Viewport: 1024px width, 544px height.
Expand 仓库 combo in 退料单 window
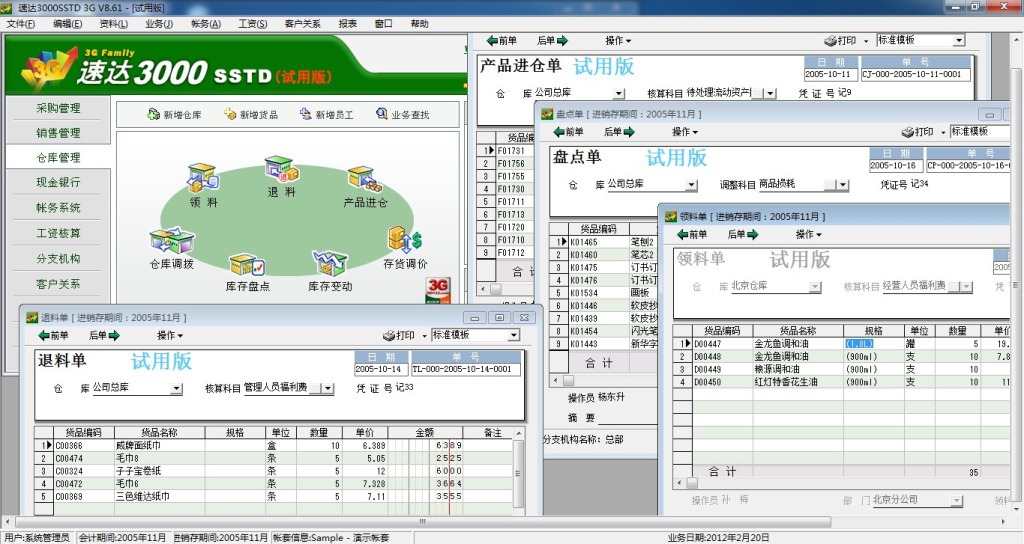coord(176,388)
